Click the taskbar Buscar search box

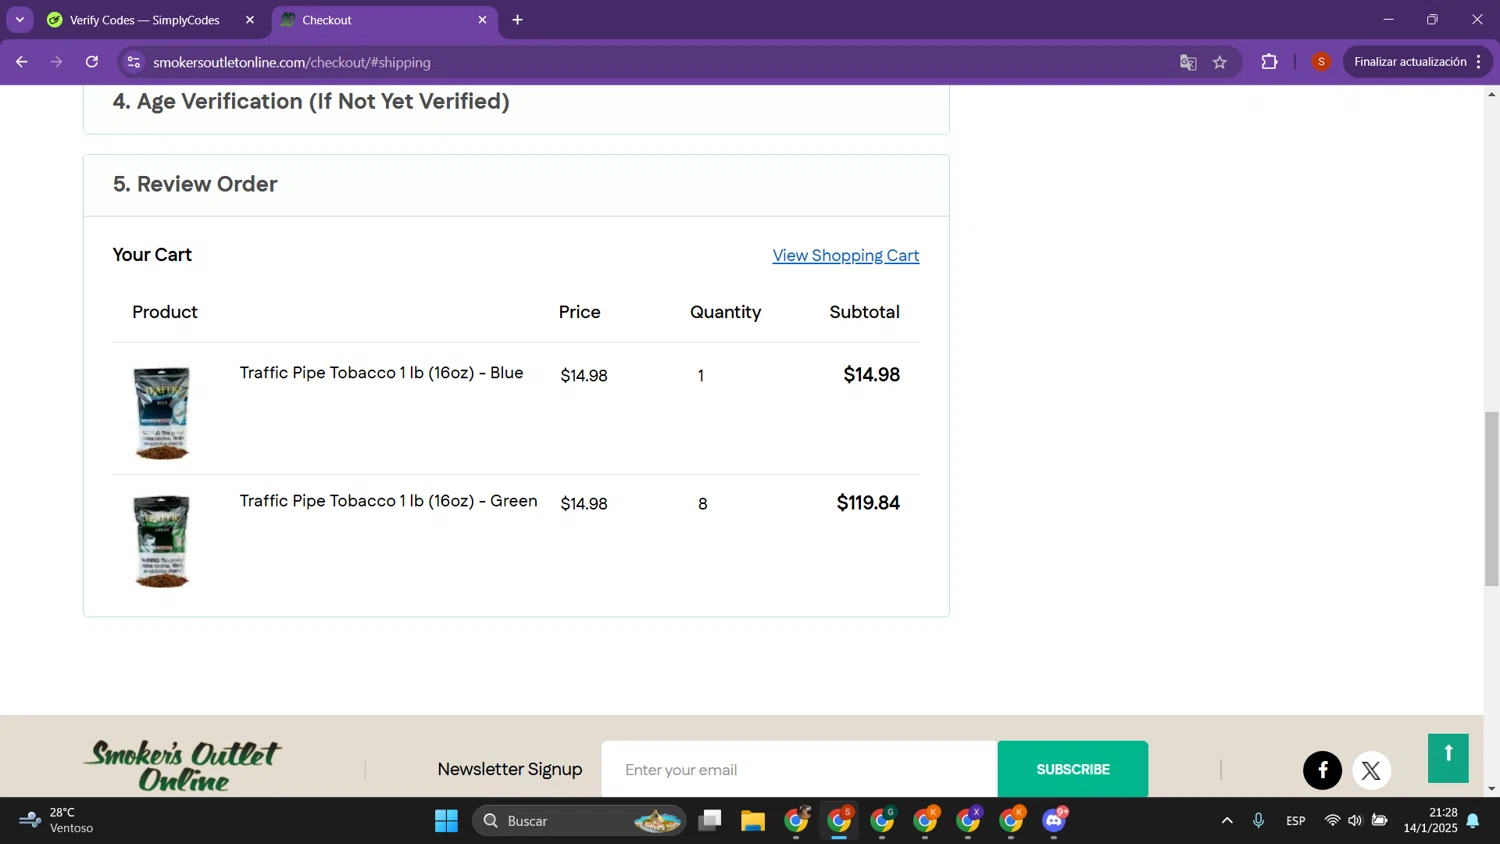coord(579,821)
